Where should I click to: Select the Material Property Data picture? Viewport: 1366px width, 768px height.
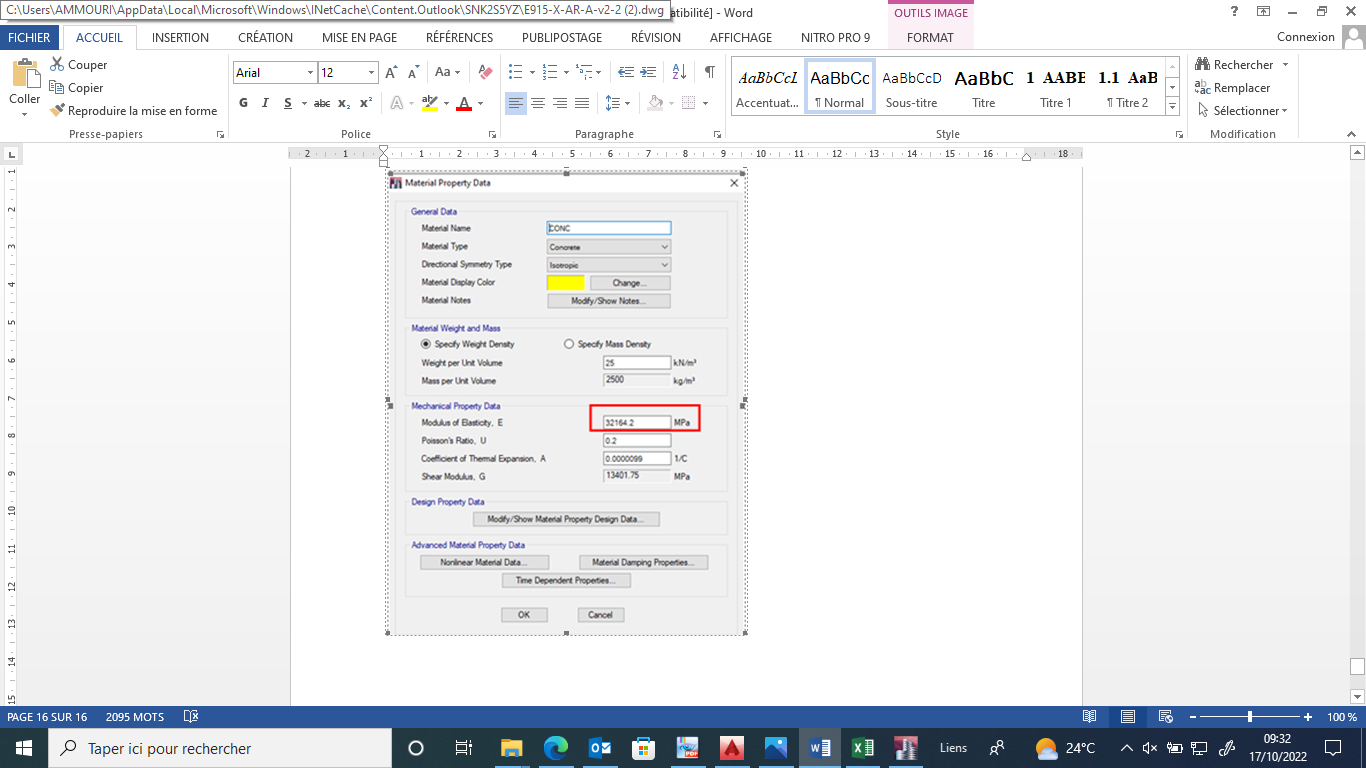pyautogui.click(x=567, y=403)
